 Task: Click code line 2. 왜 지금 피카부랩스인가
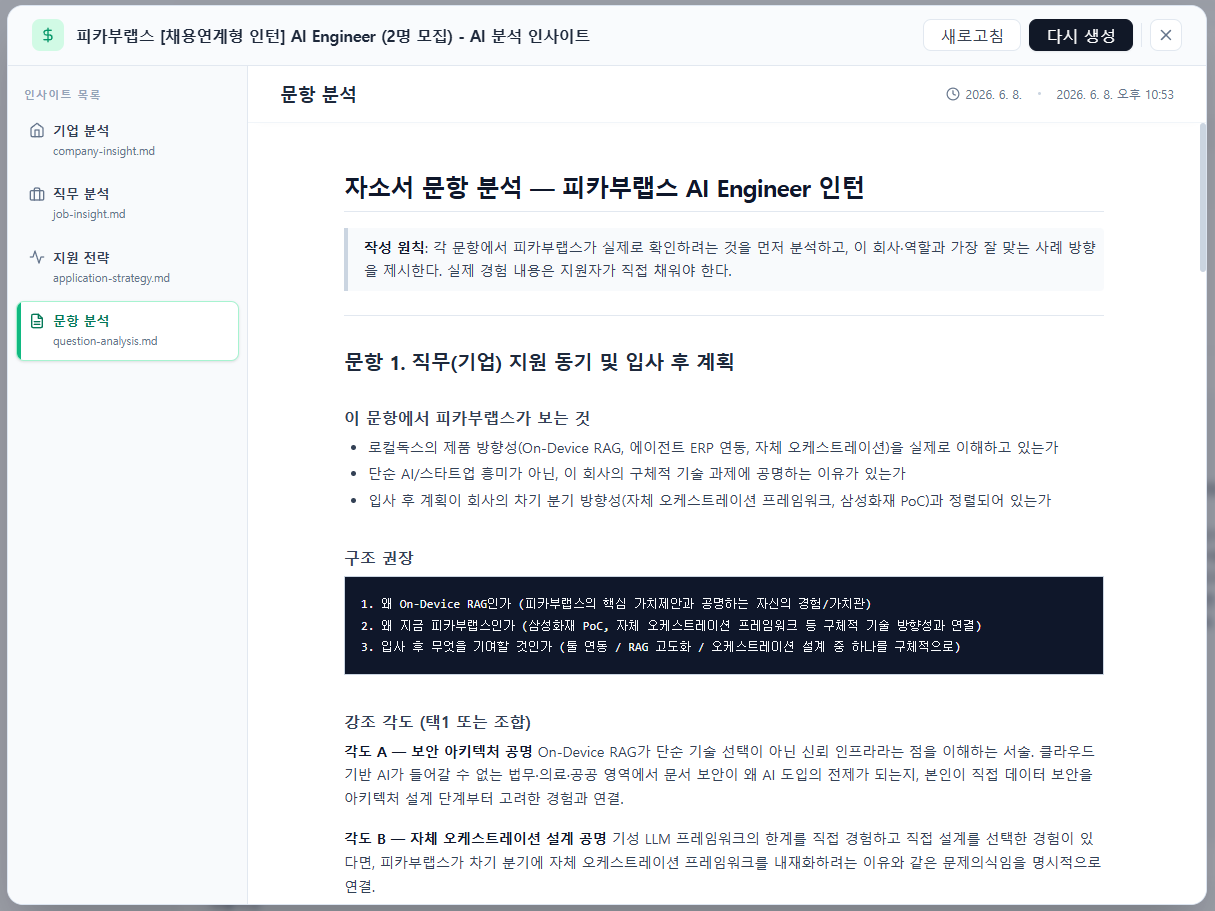coord(671,625)
